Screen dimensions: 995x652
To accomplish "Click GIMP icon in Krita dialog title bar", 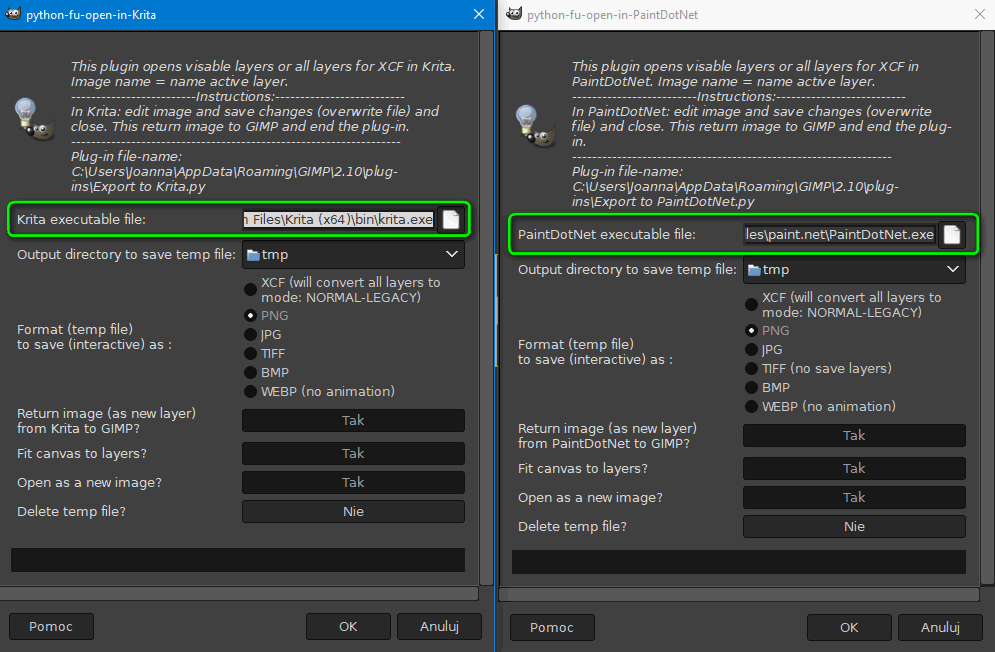I will point(13,14).
